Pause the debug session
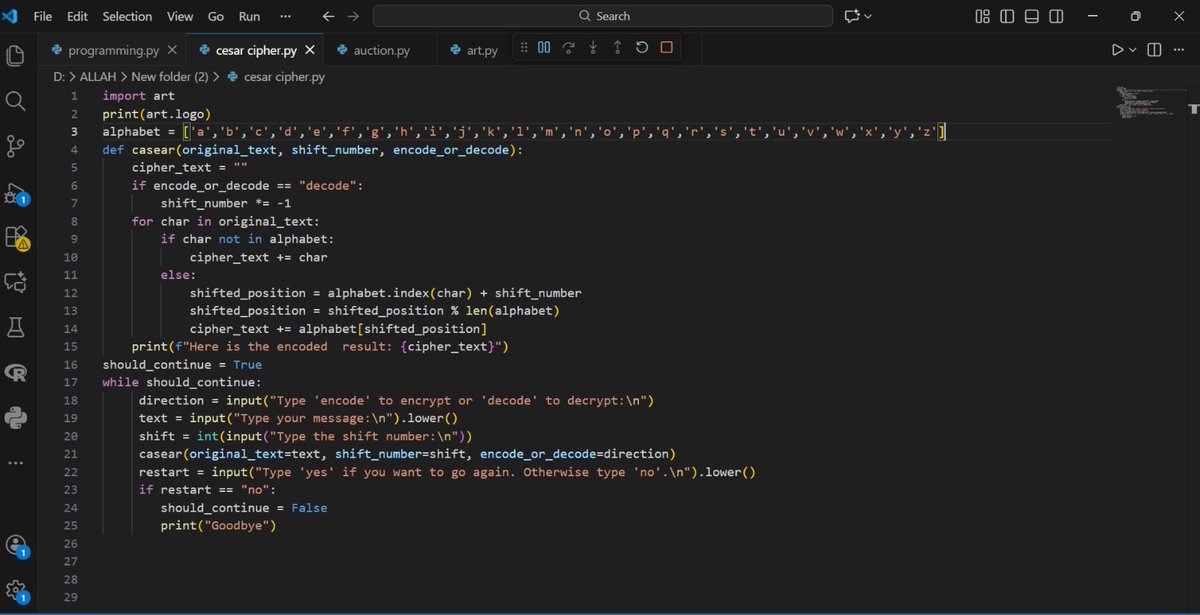 [544, 47]
